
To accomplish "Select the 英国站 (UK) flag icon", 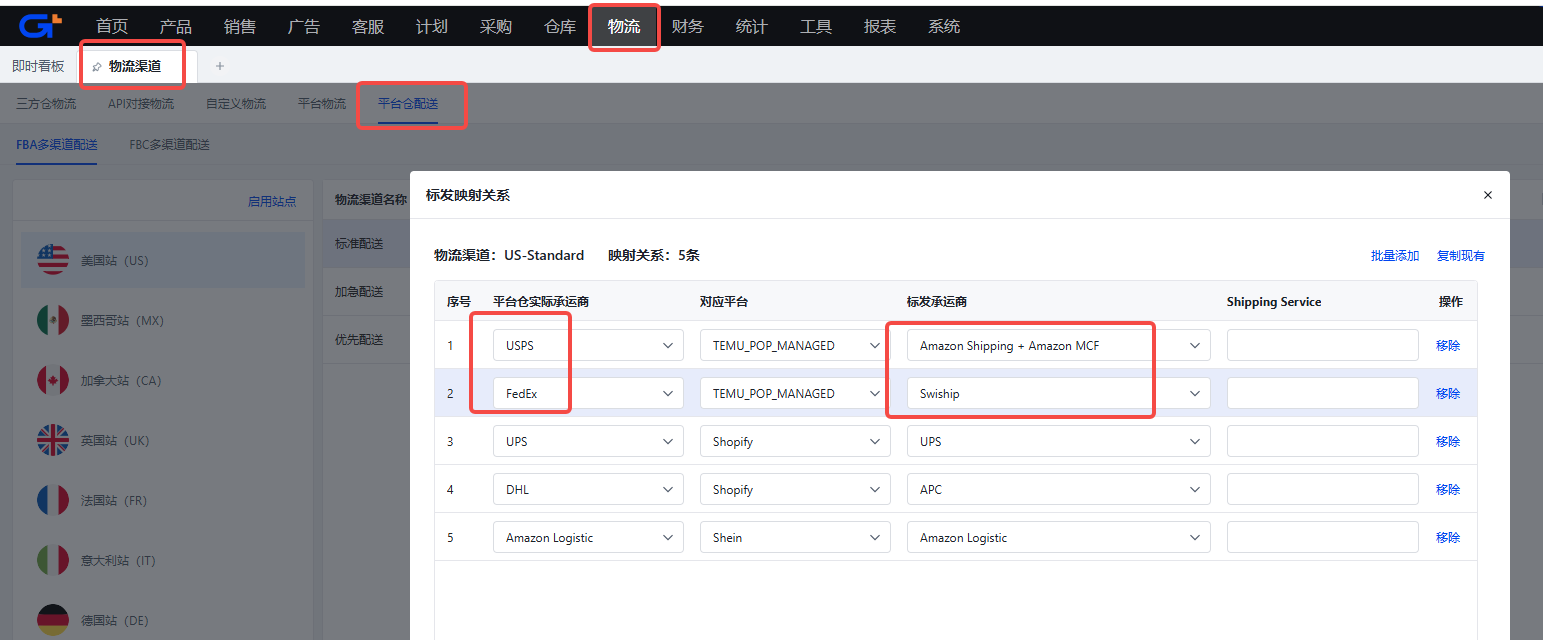I will pyautogui.click(x=53, y=440).
